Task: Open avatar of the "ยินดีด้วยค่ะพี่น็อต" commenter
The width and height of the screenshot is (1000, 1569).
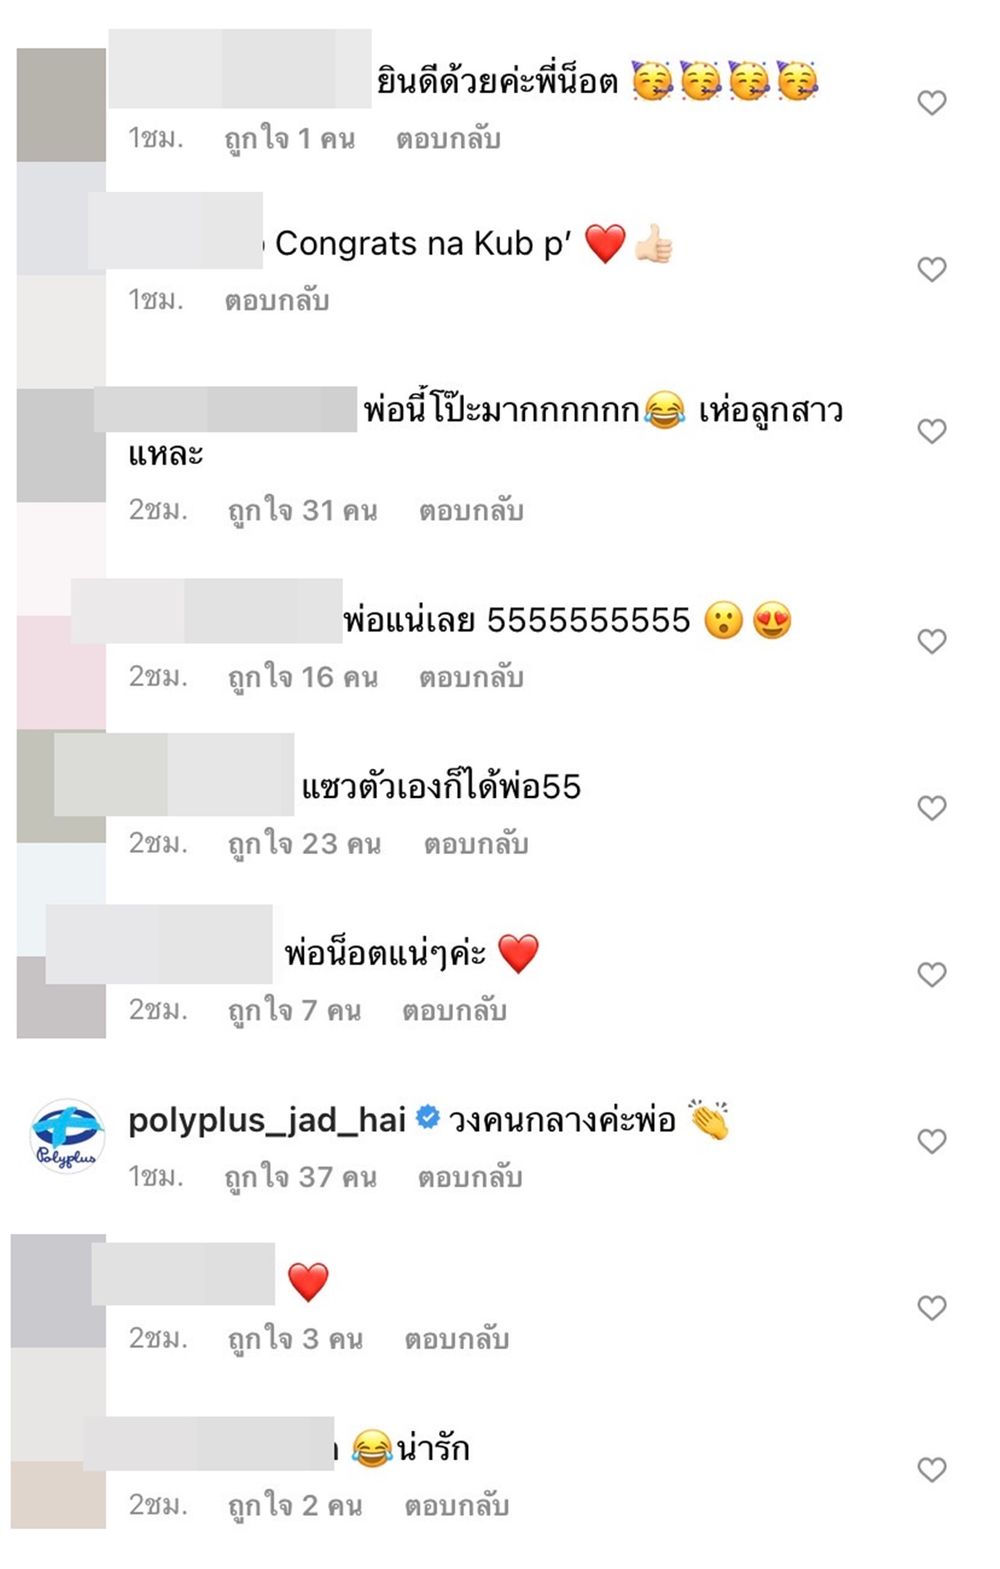Action: 61,104
